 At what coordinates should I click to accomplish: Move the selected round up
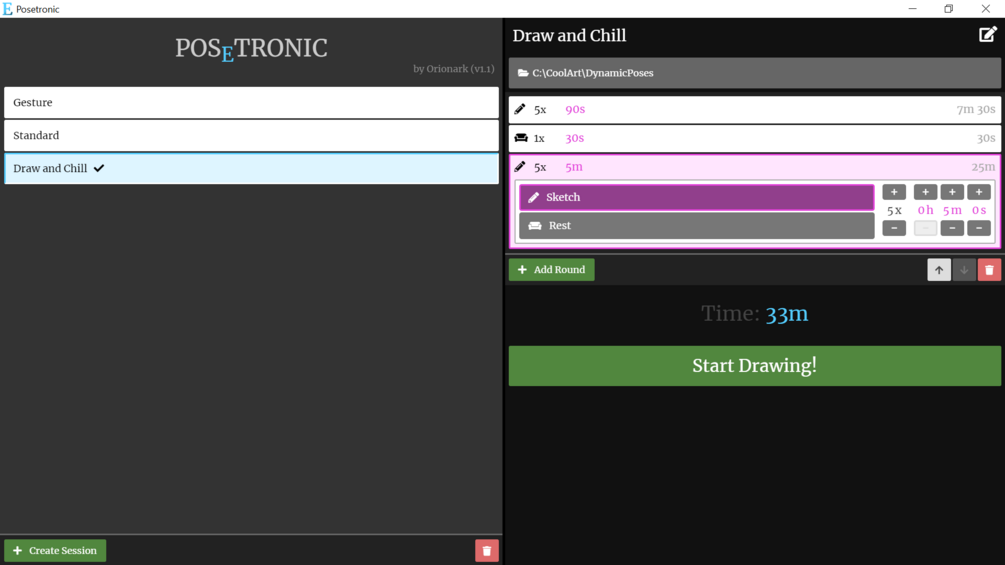939,270
